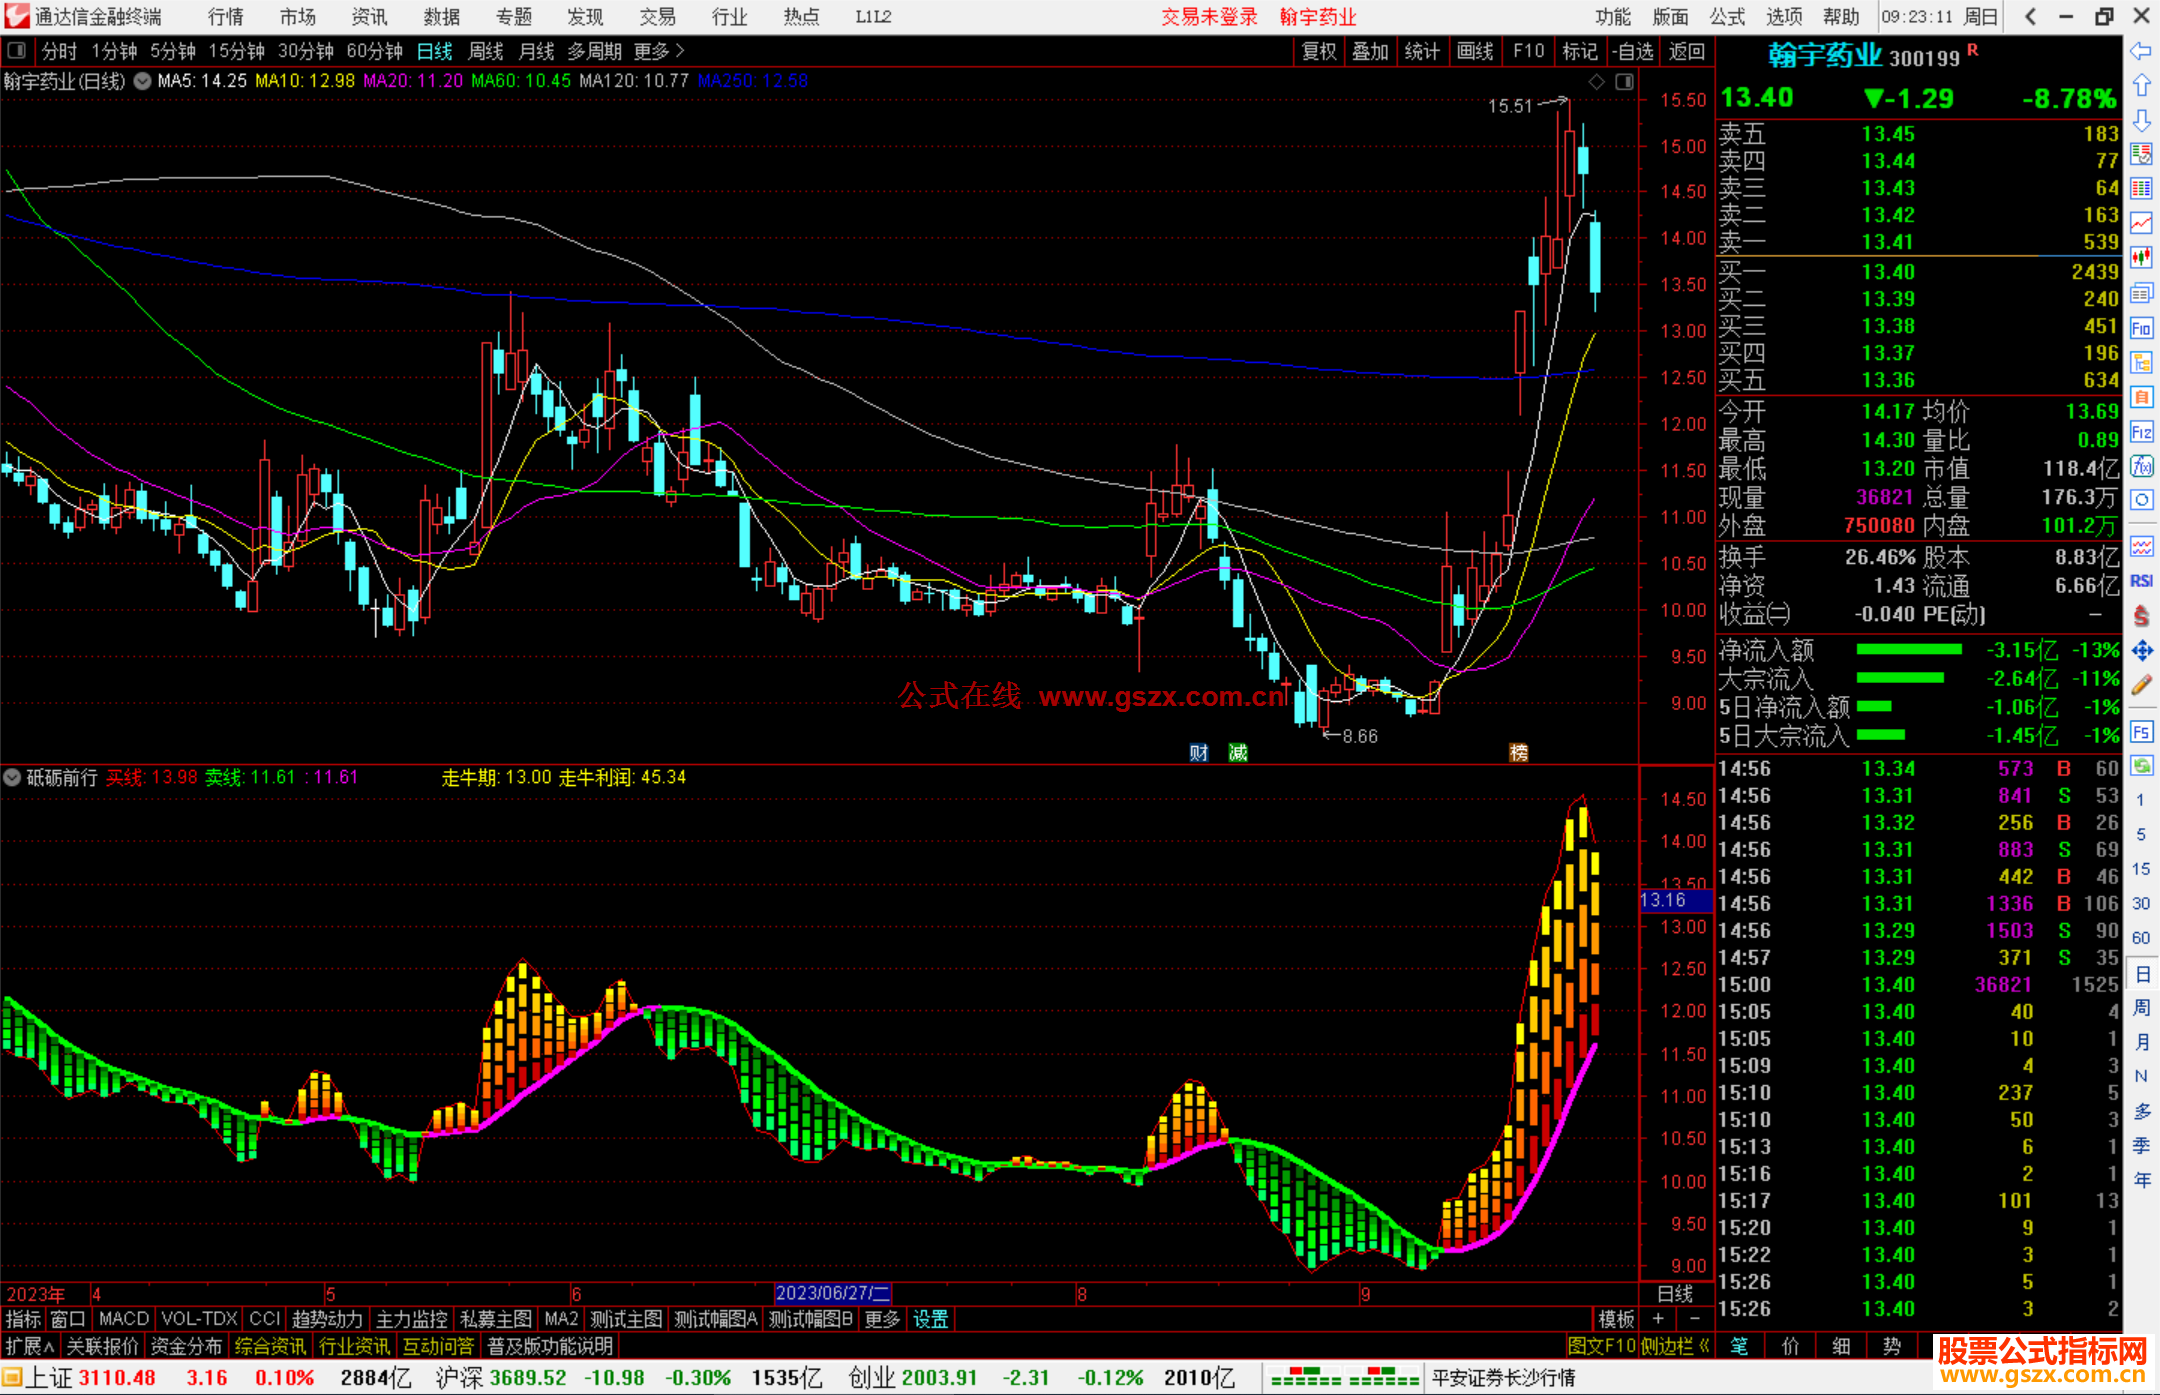Viewport: 2160px width, 1395px height.
Task: Open the 公式 menu
Action: tap(1726, 17)
